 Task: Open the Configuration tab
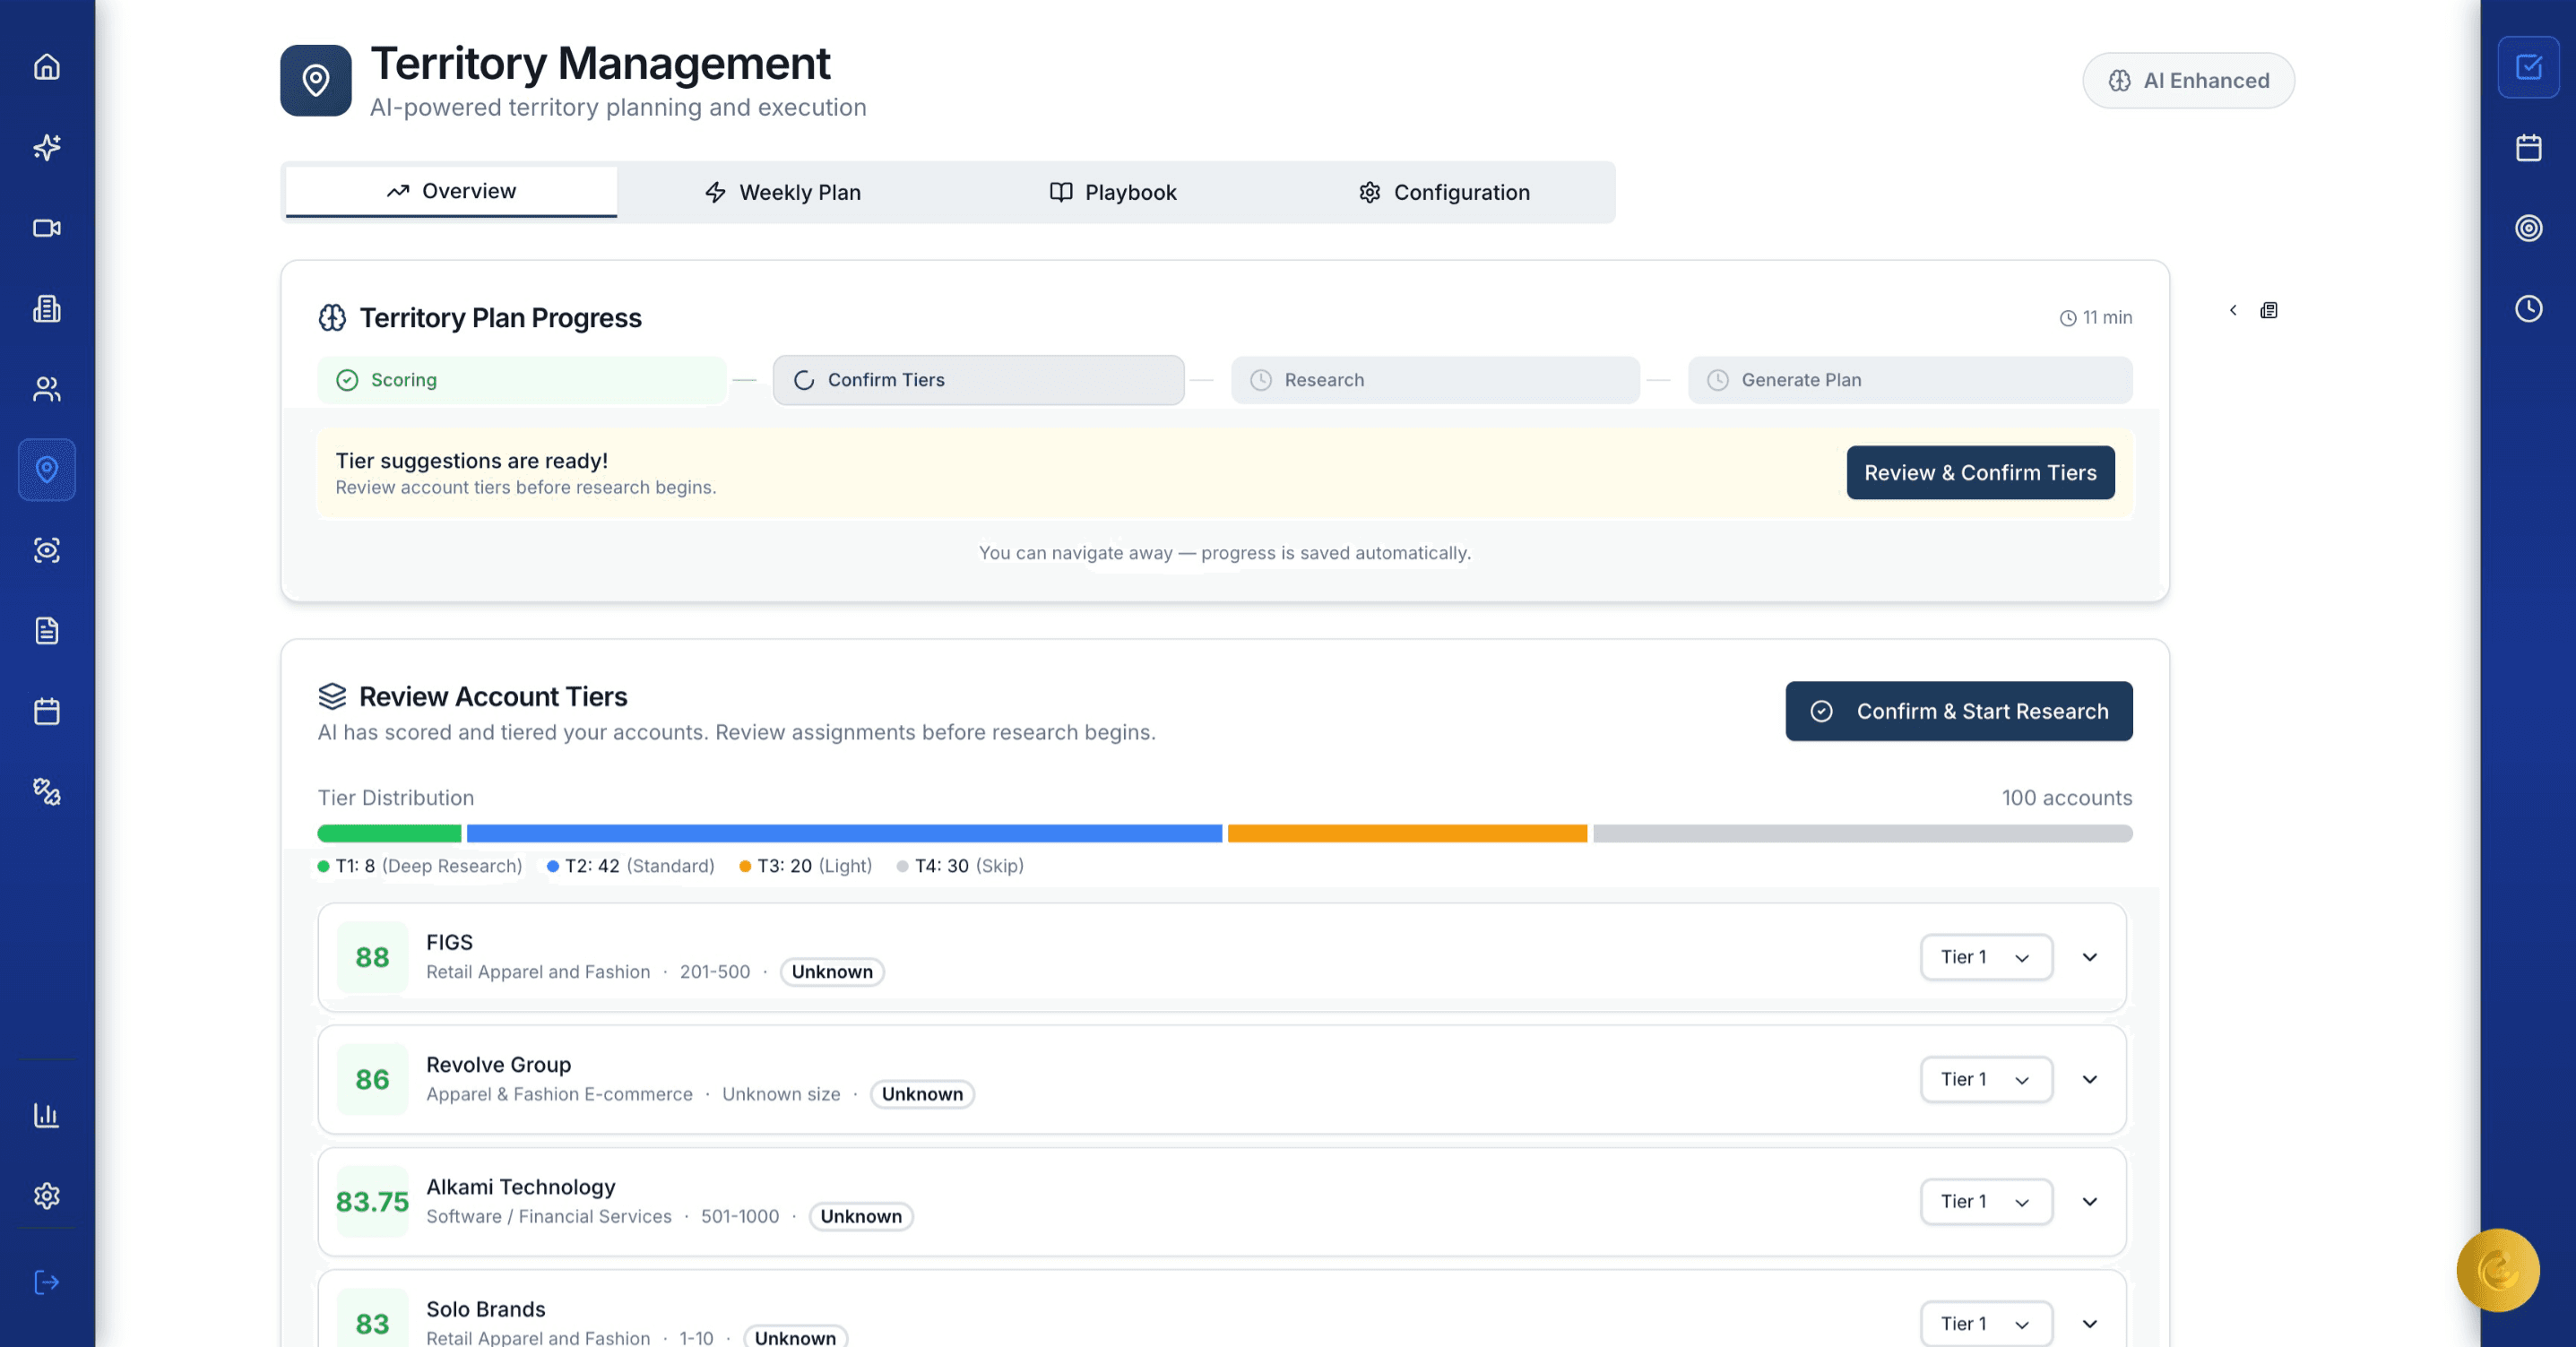click(1444, 192)
